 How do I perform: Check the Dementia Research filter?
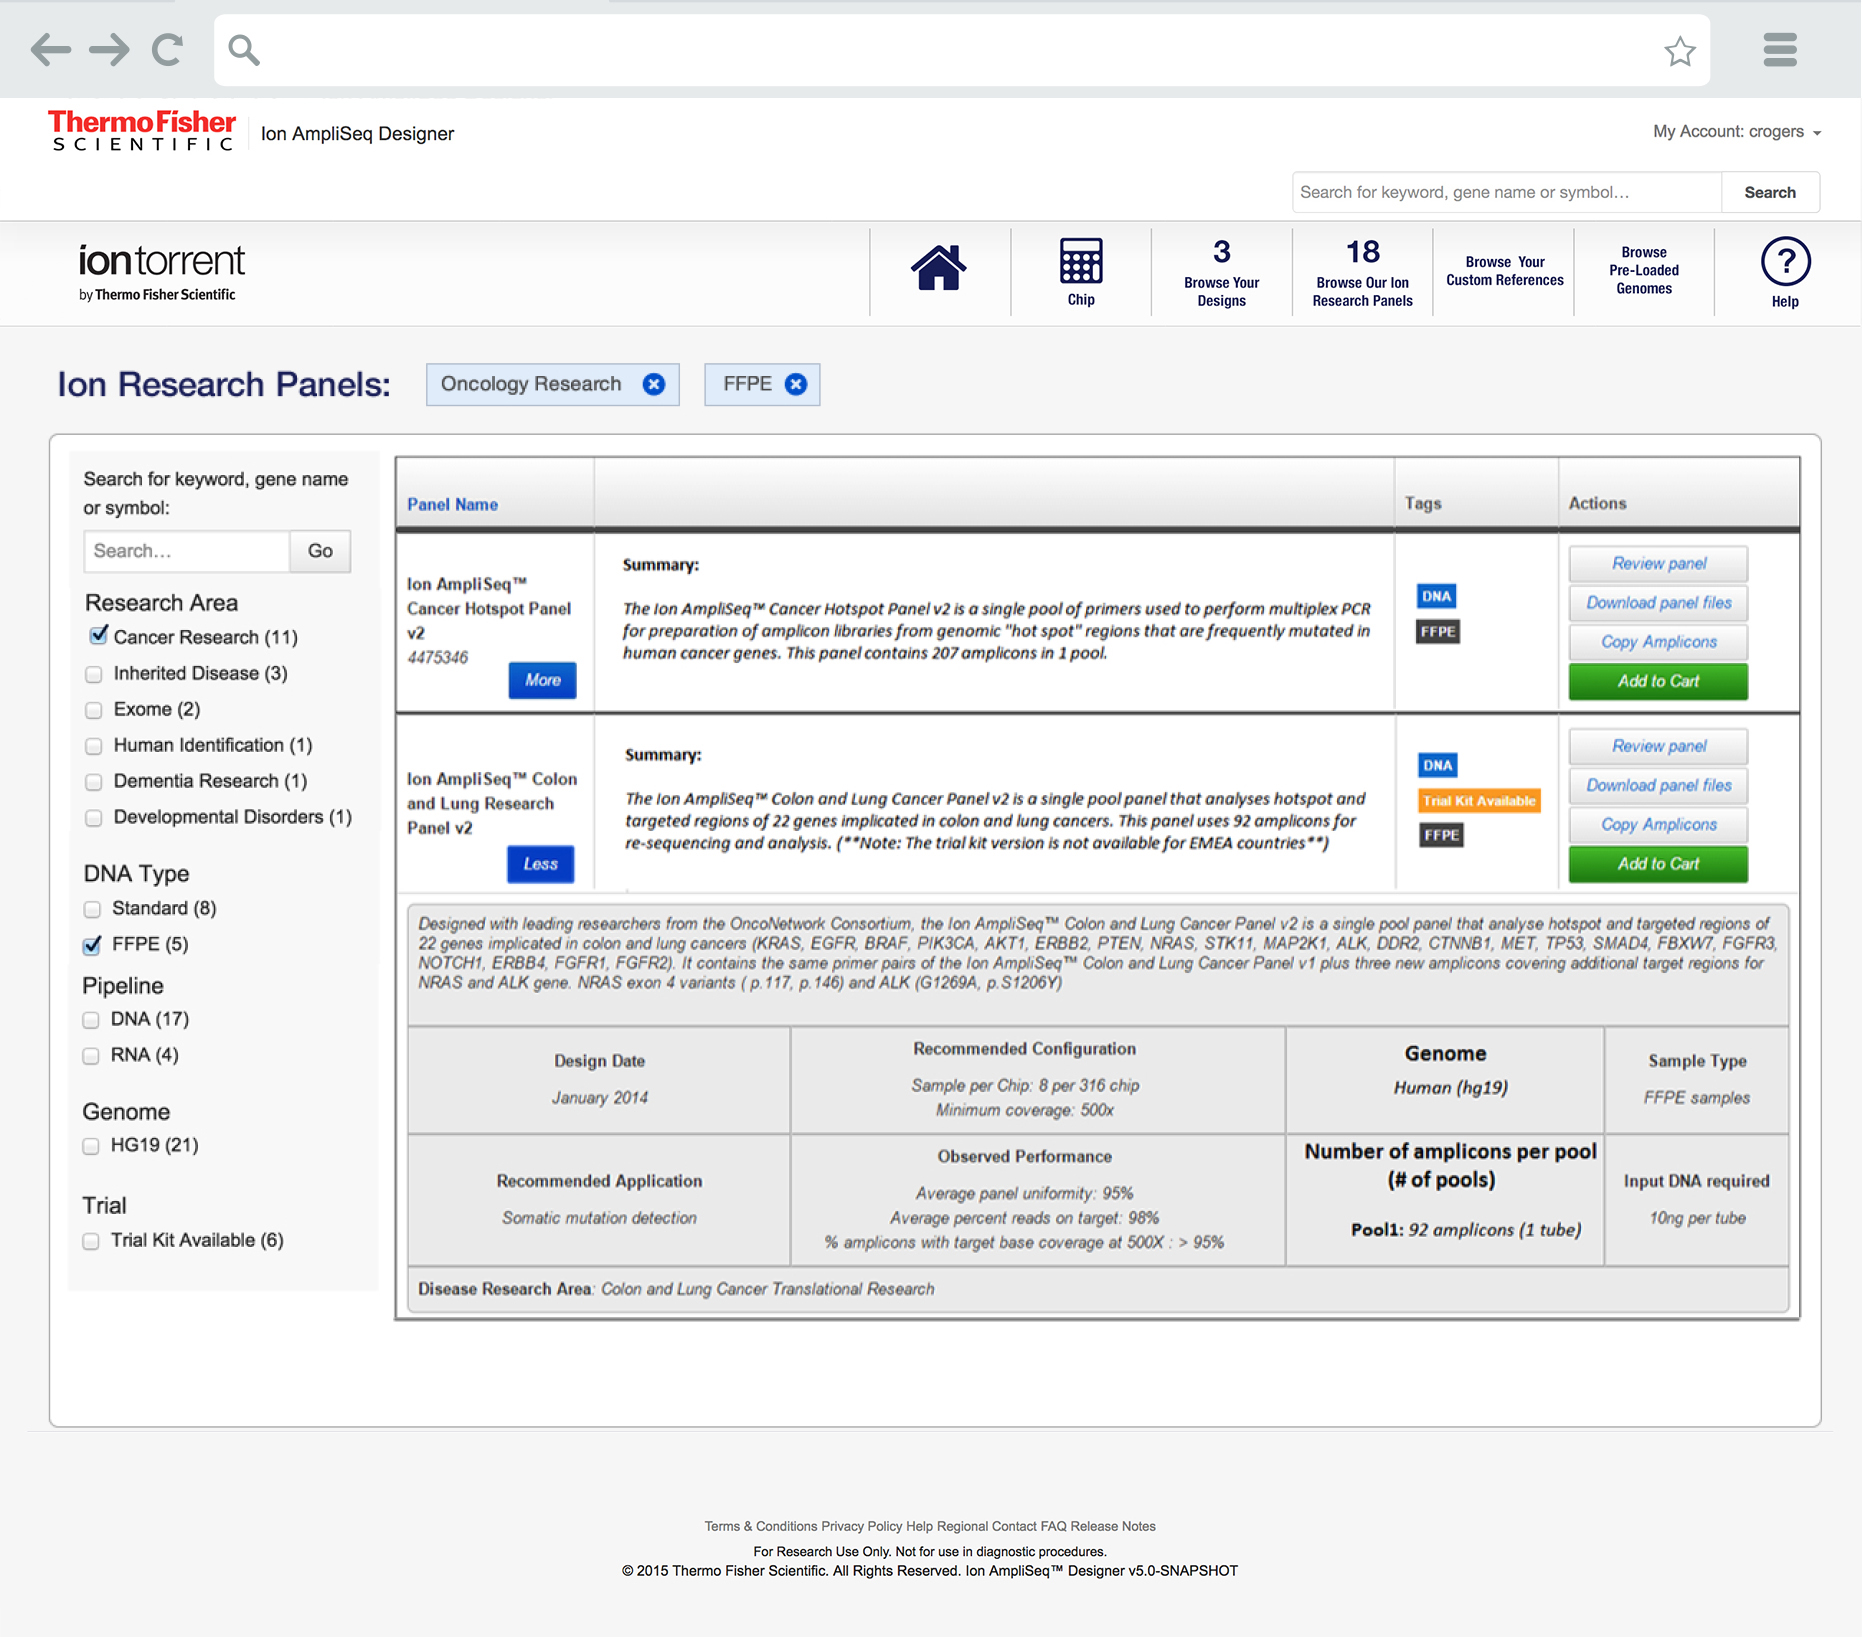coord(94,782)
